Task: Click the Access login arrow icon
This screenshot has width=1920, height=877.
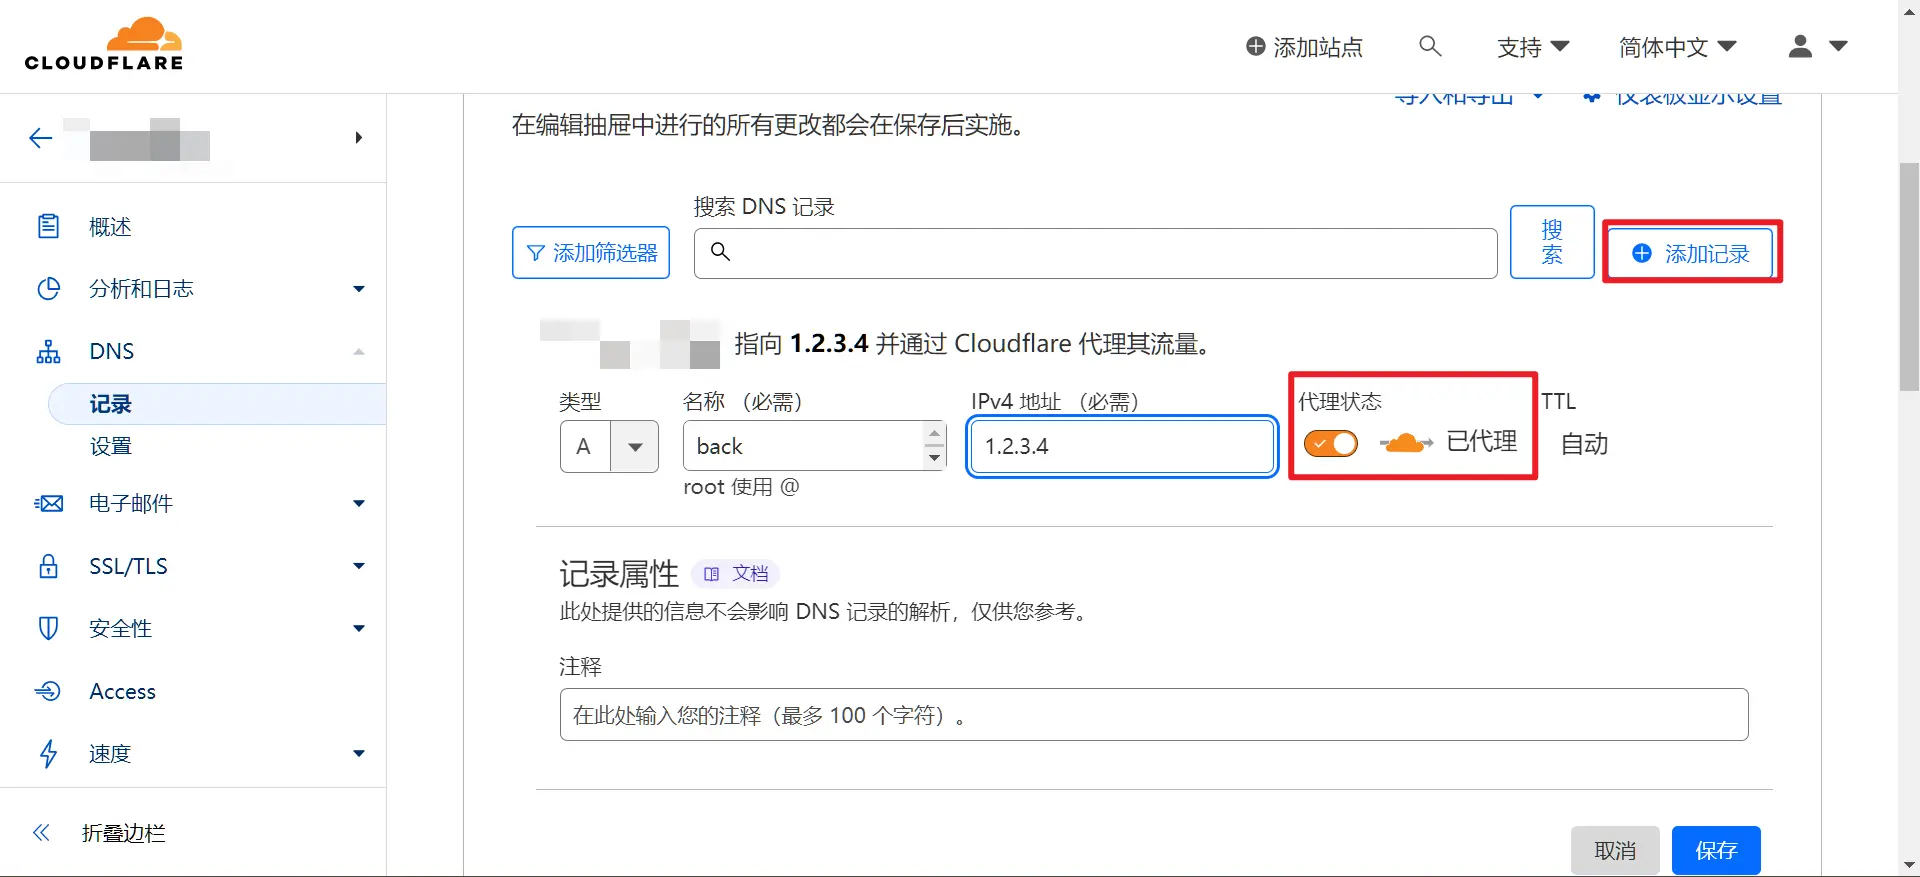Action: point(48,691)
